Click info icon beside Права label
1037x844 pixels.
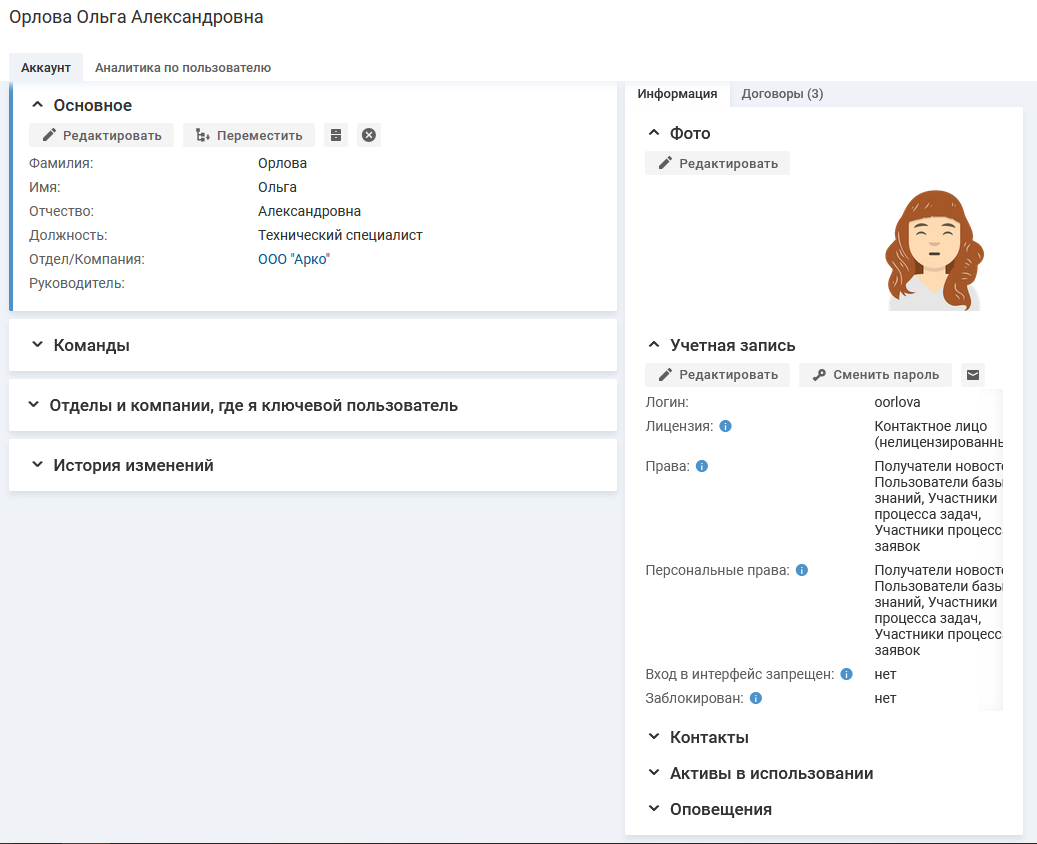tap(702, 466)
